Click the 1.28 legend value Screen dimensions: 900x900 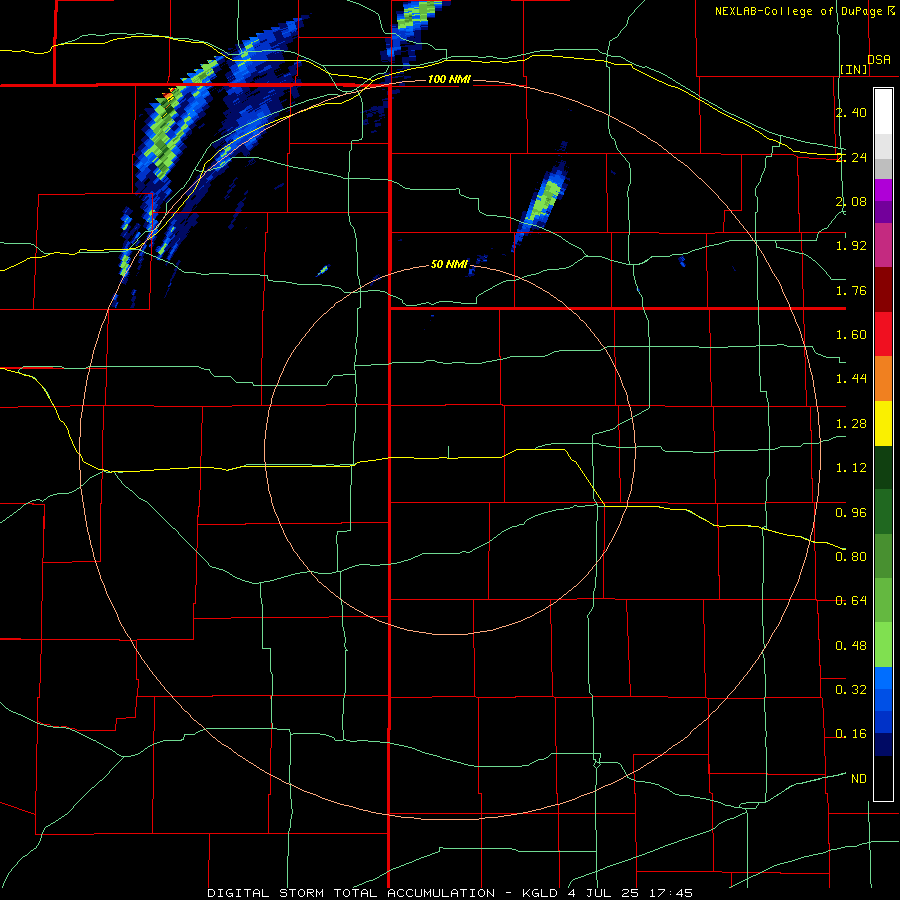pos(851,424)
